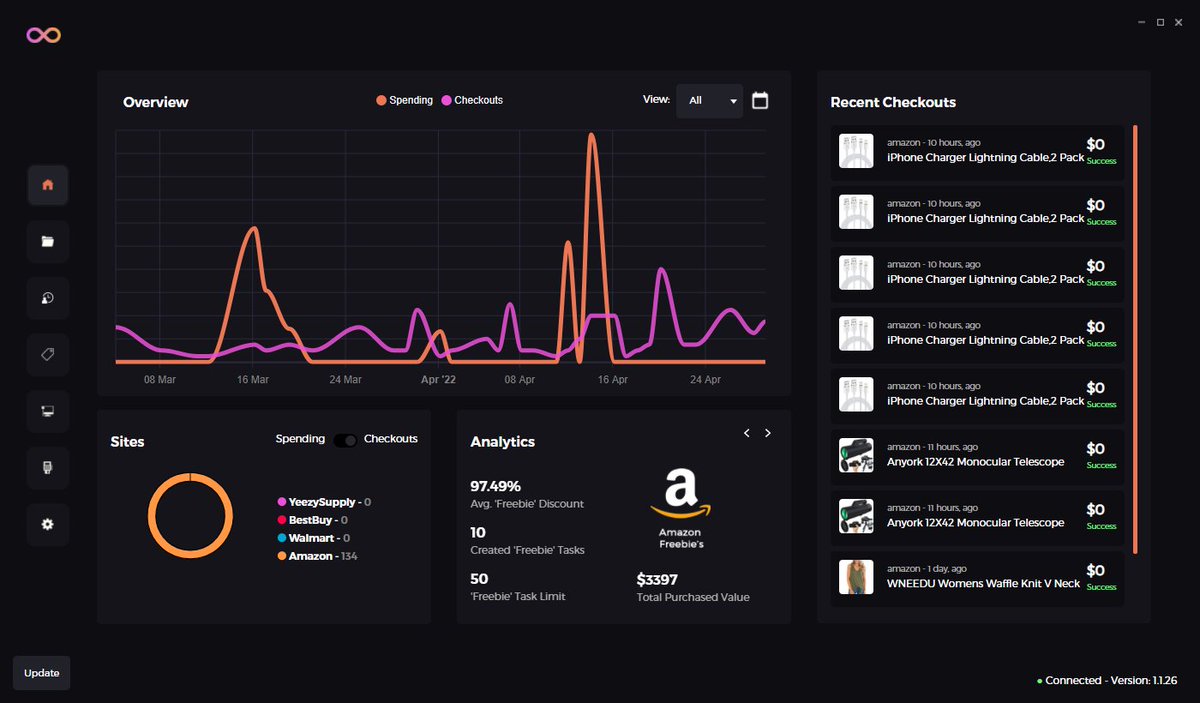1200x703 pixels.
Task: Click the 'Apr '22' axis label
Action: click(438, 380)
